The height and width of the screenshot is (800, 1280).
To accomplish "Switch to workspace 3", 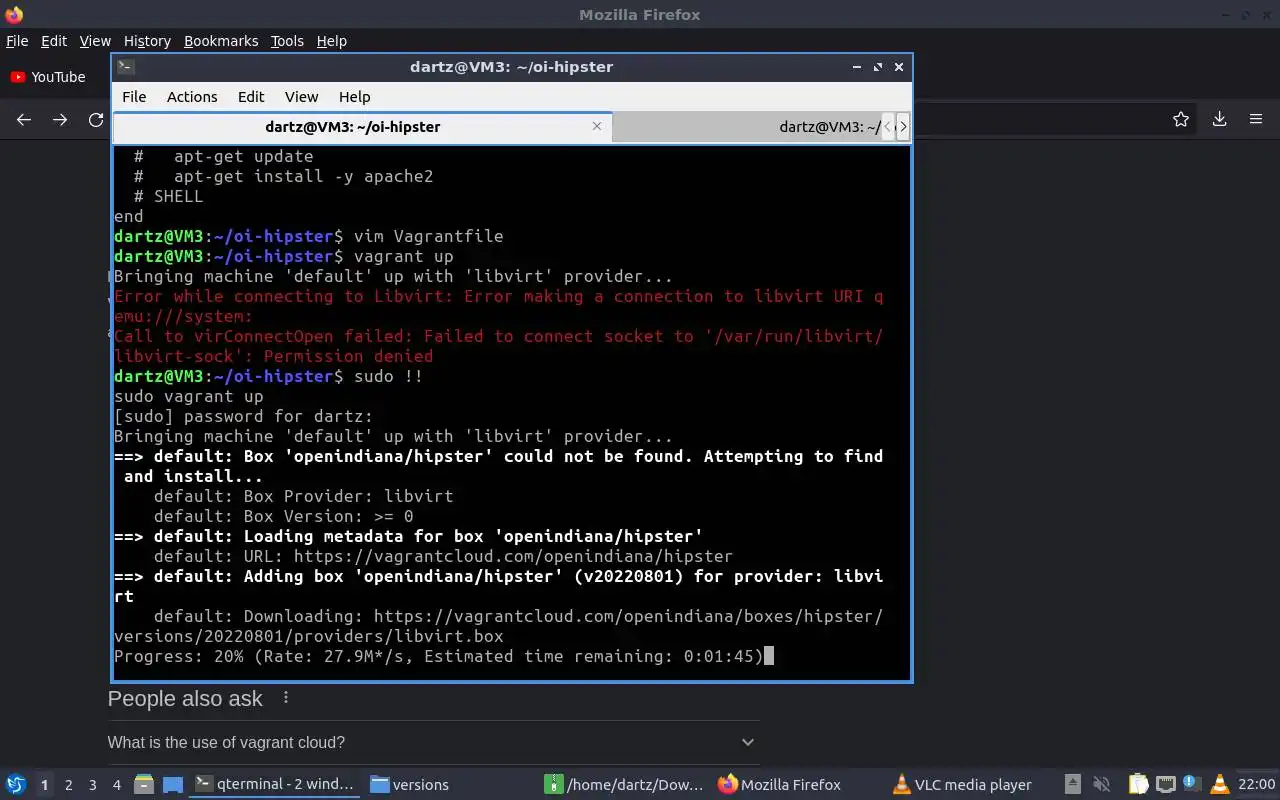I will click(x=93, y=785).
